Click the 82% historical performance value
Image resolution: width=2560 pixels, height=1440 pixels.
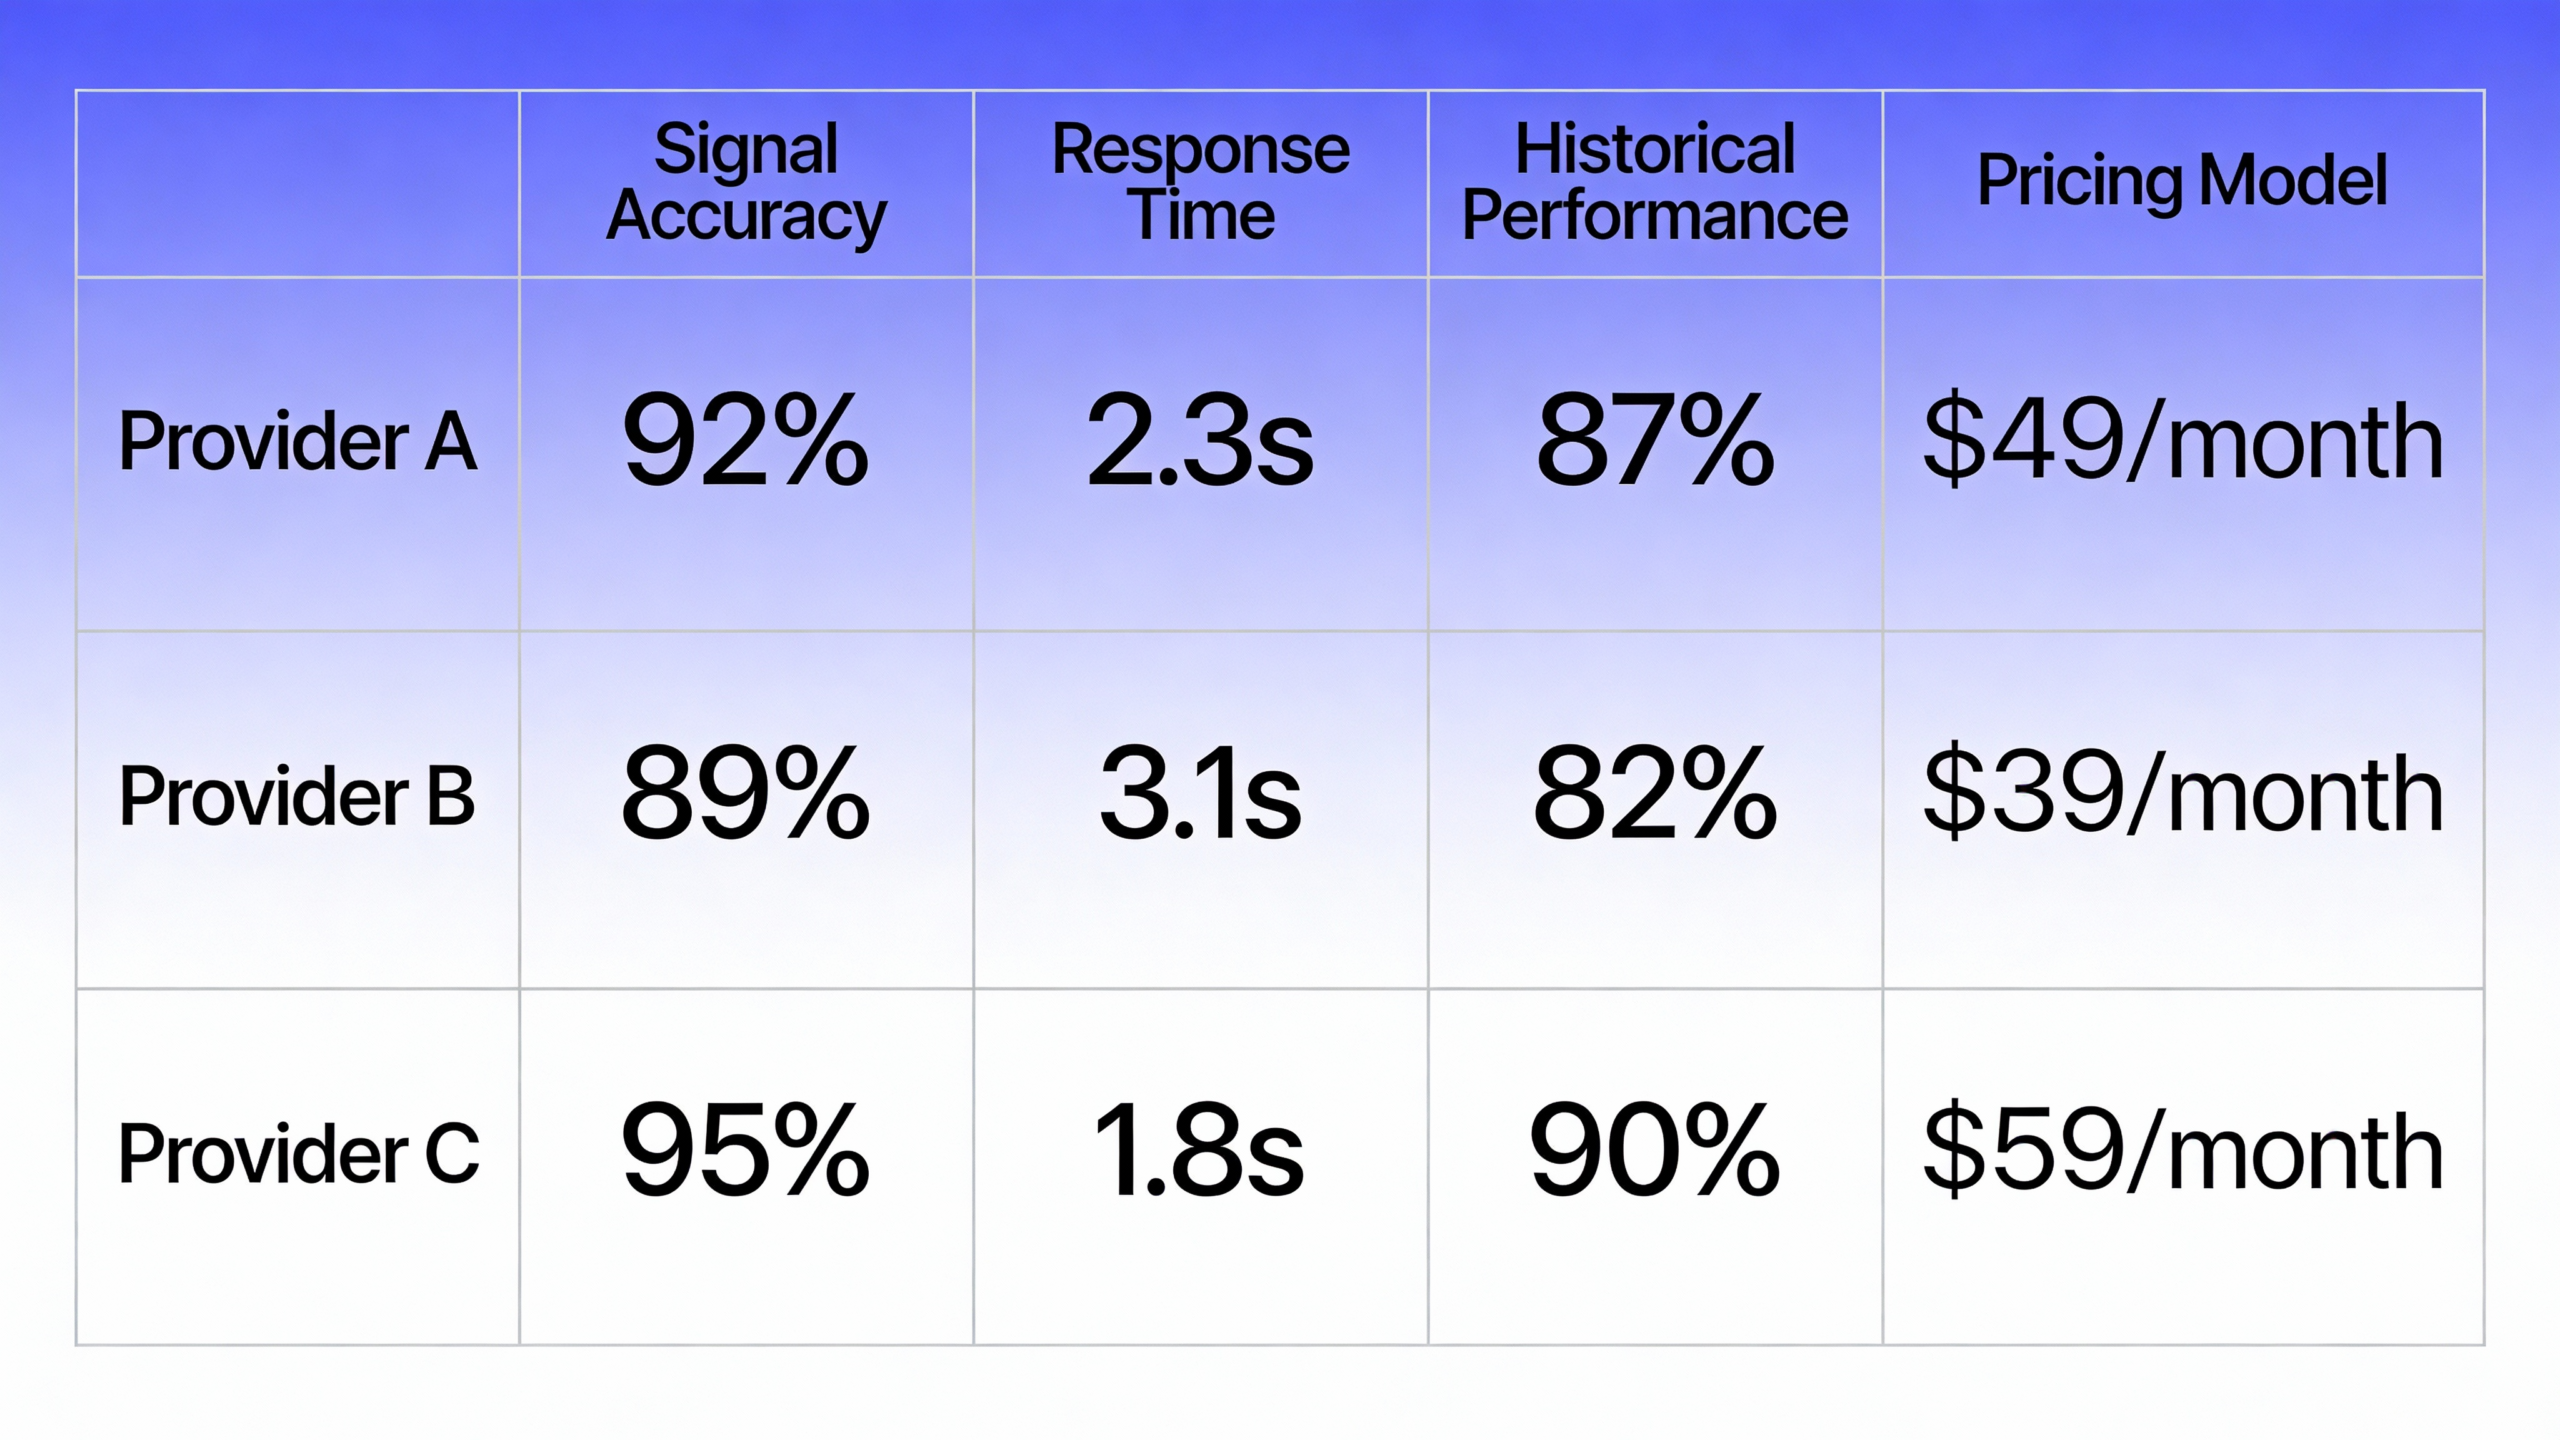click(1655, 796)
